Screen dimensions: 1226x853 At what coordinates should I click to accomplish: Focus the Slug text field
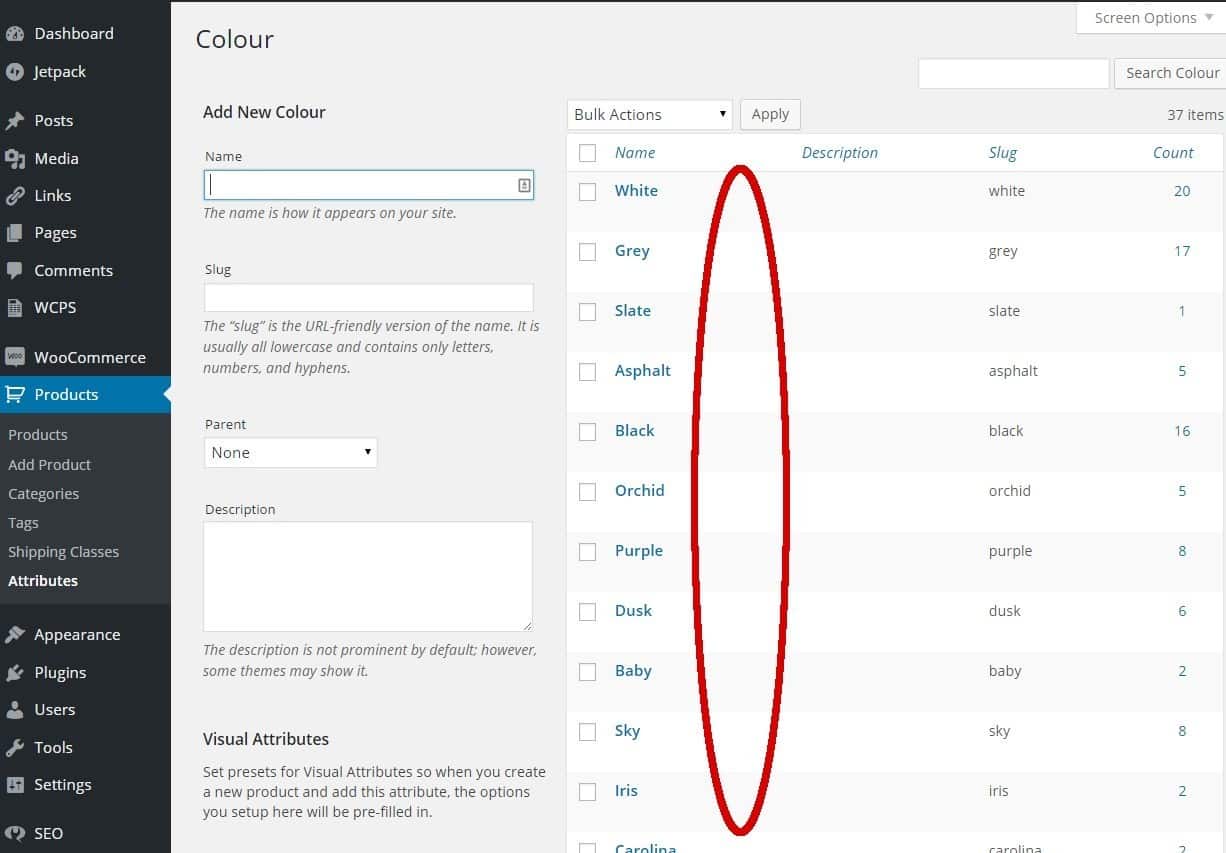[x=368, y=297]
